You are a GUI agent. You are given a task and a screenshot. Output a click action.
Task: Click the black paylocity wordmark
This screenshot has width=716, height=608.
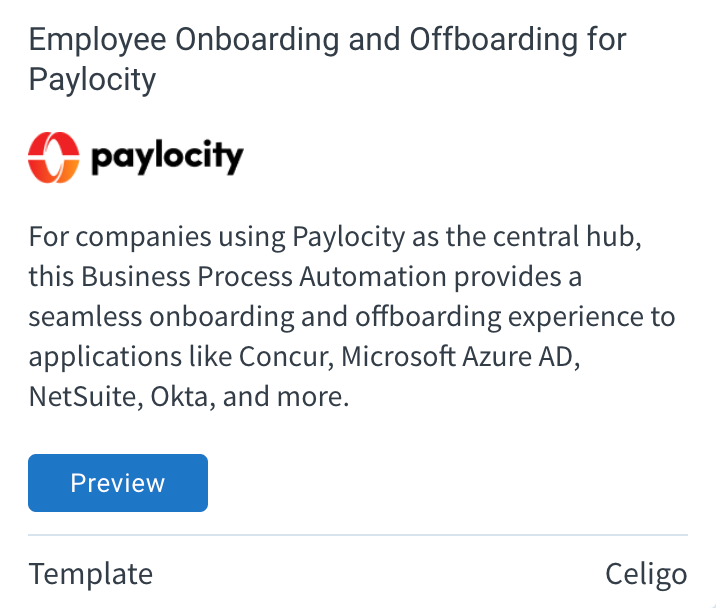click(167, 158)
